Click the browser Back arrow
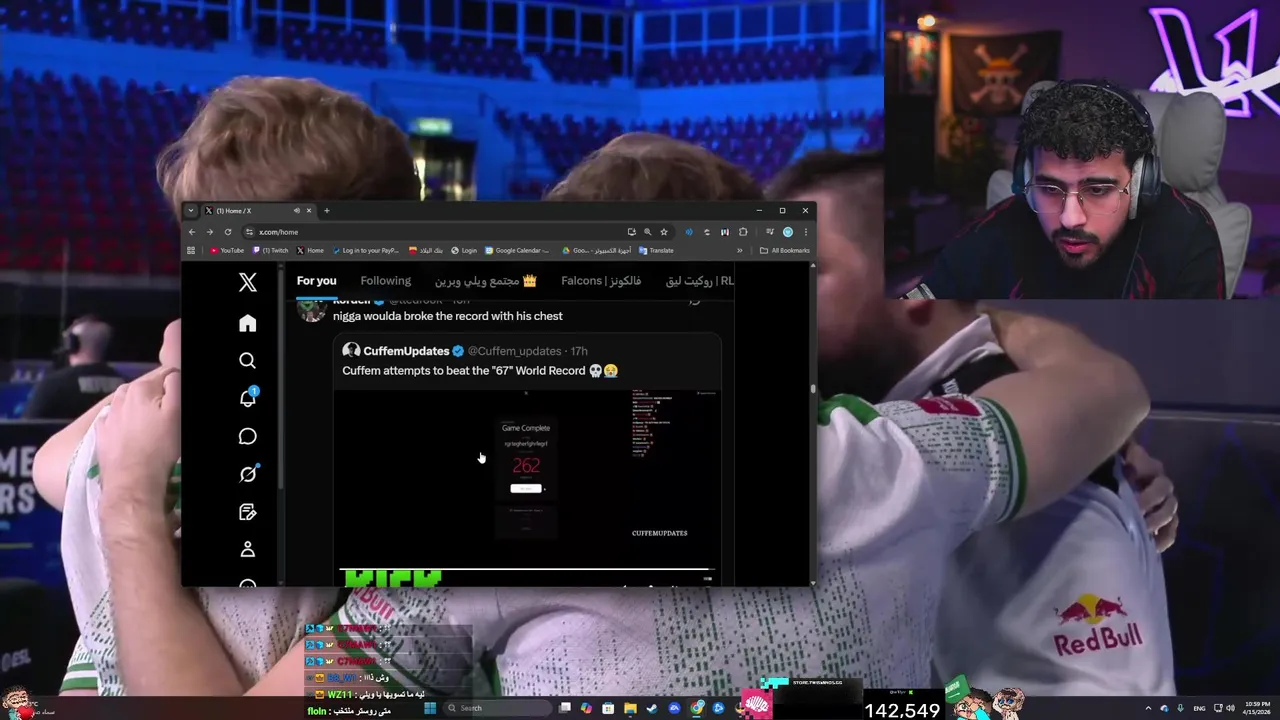This screenshot has width=1280, height=720. click(x=192, y=232)
